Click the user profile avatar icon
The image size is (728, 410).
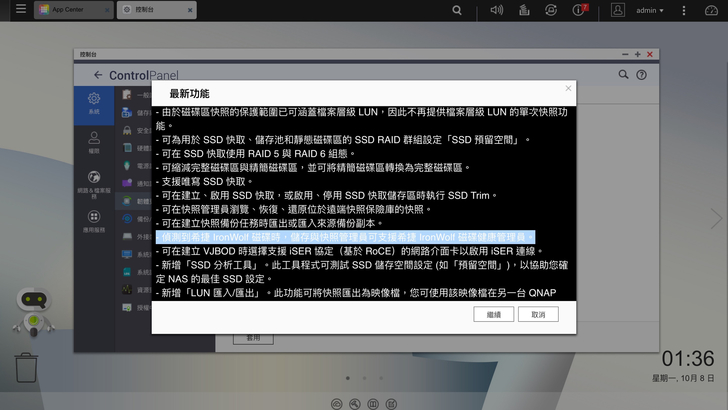click(618, 10)
